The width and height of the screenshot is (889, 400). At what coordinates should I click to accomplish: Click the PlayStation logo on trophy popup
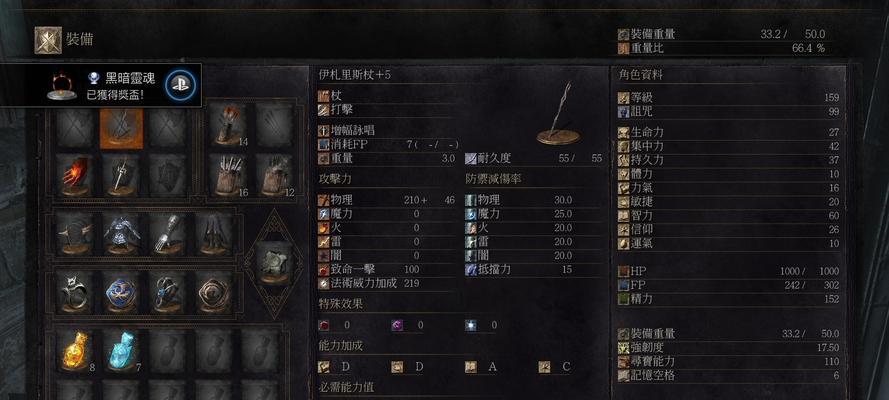coord(180,85)
